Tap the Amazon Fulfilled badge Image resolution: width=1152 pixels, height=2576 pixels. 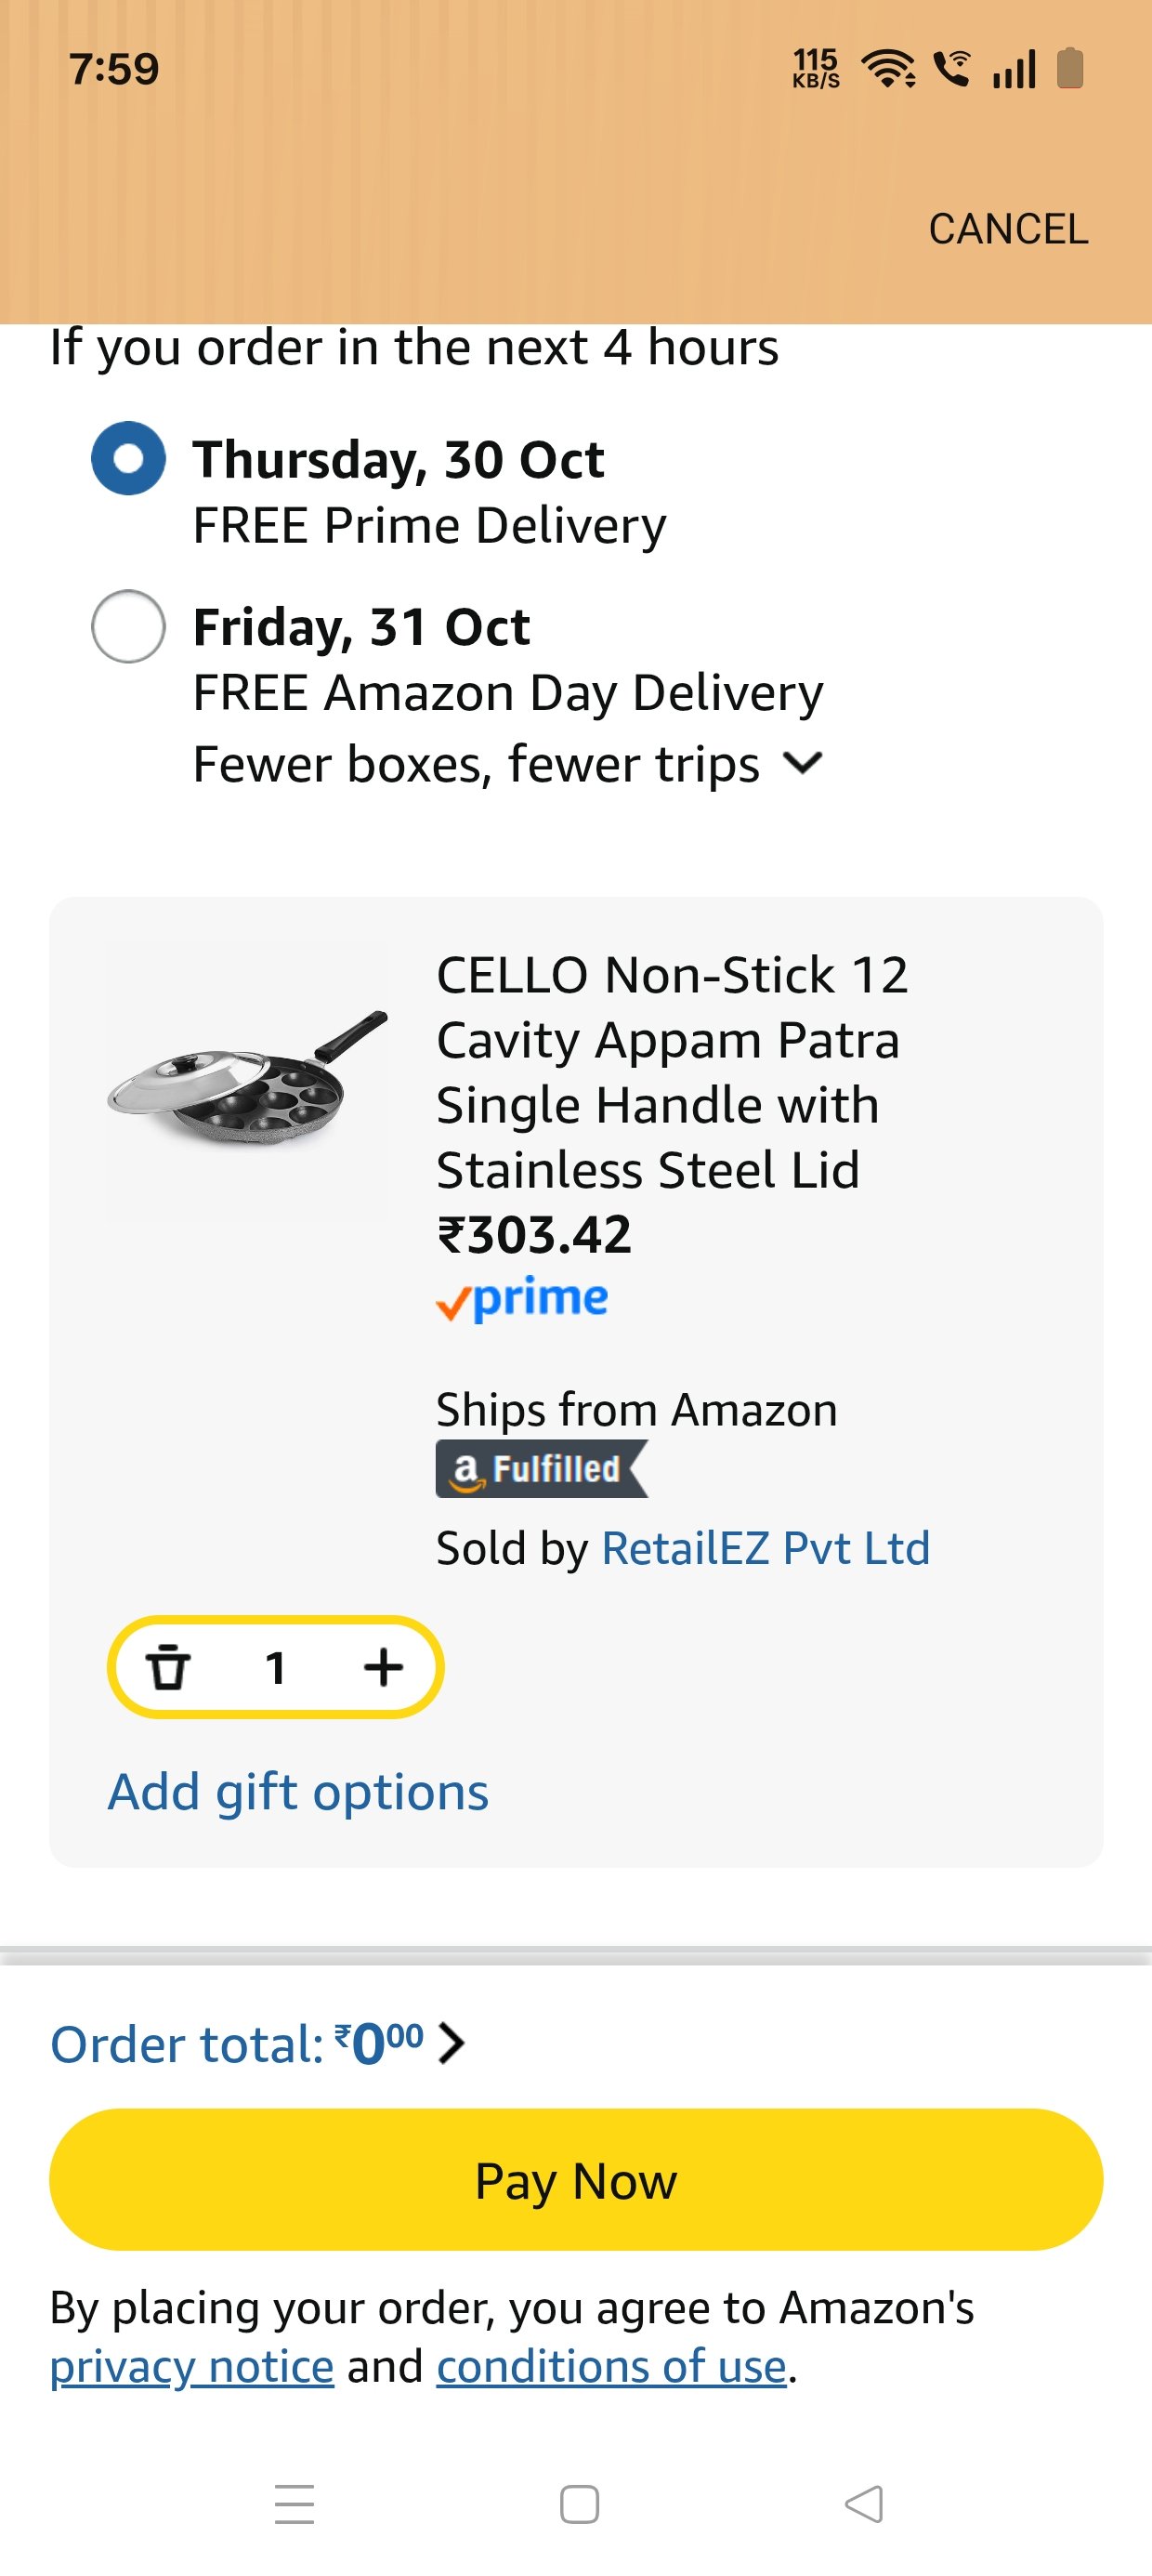click(541, 1469)
